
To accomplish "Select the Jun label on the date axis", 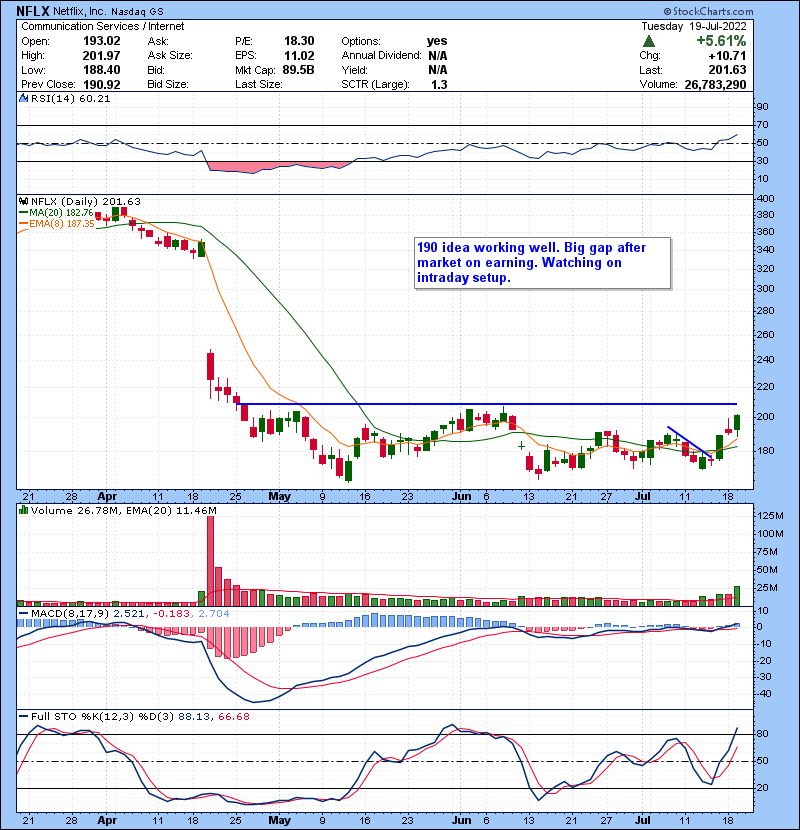I will click(x=459, y=496).
